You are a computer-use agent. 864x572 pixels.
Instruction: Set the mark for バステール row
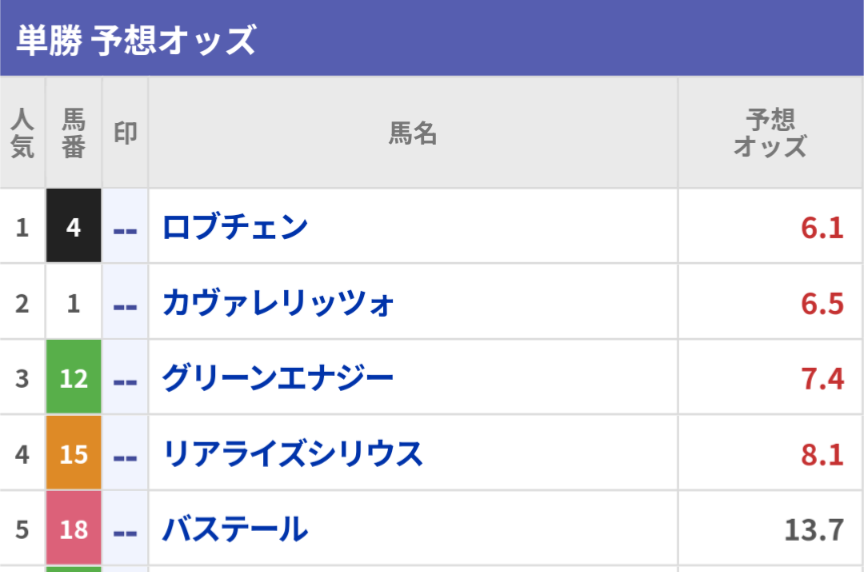point(125,530)
